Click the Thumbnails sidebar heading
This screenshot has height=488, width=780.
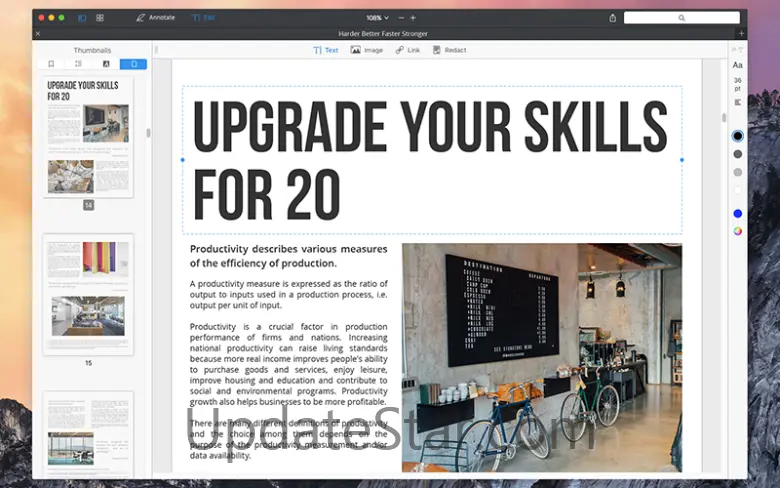click(92, 50)
